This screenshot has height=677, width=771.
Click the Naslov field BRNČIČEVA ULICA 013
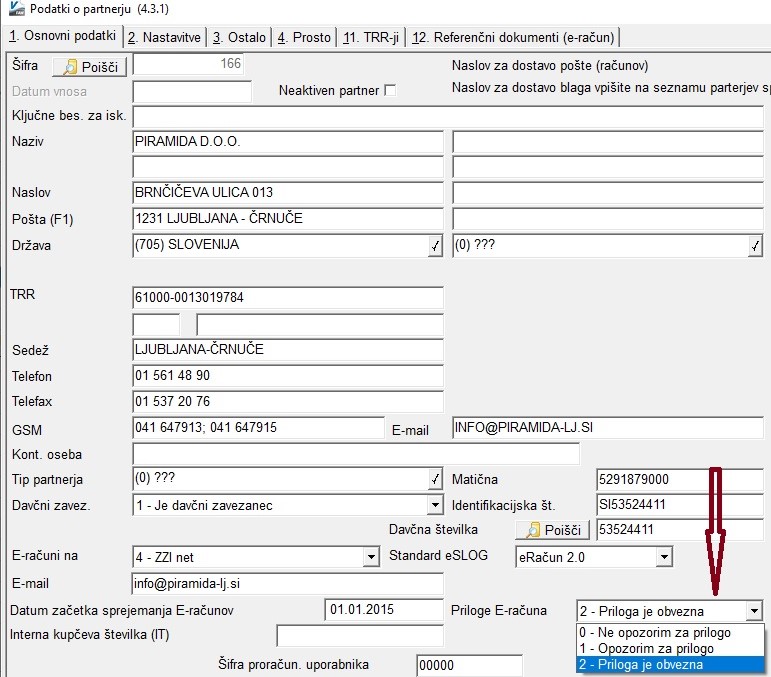pos(288,192)
